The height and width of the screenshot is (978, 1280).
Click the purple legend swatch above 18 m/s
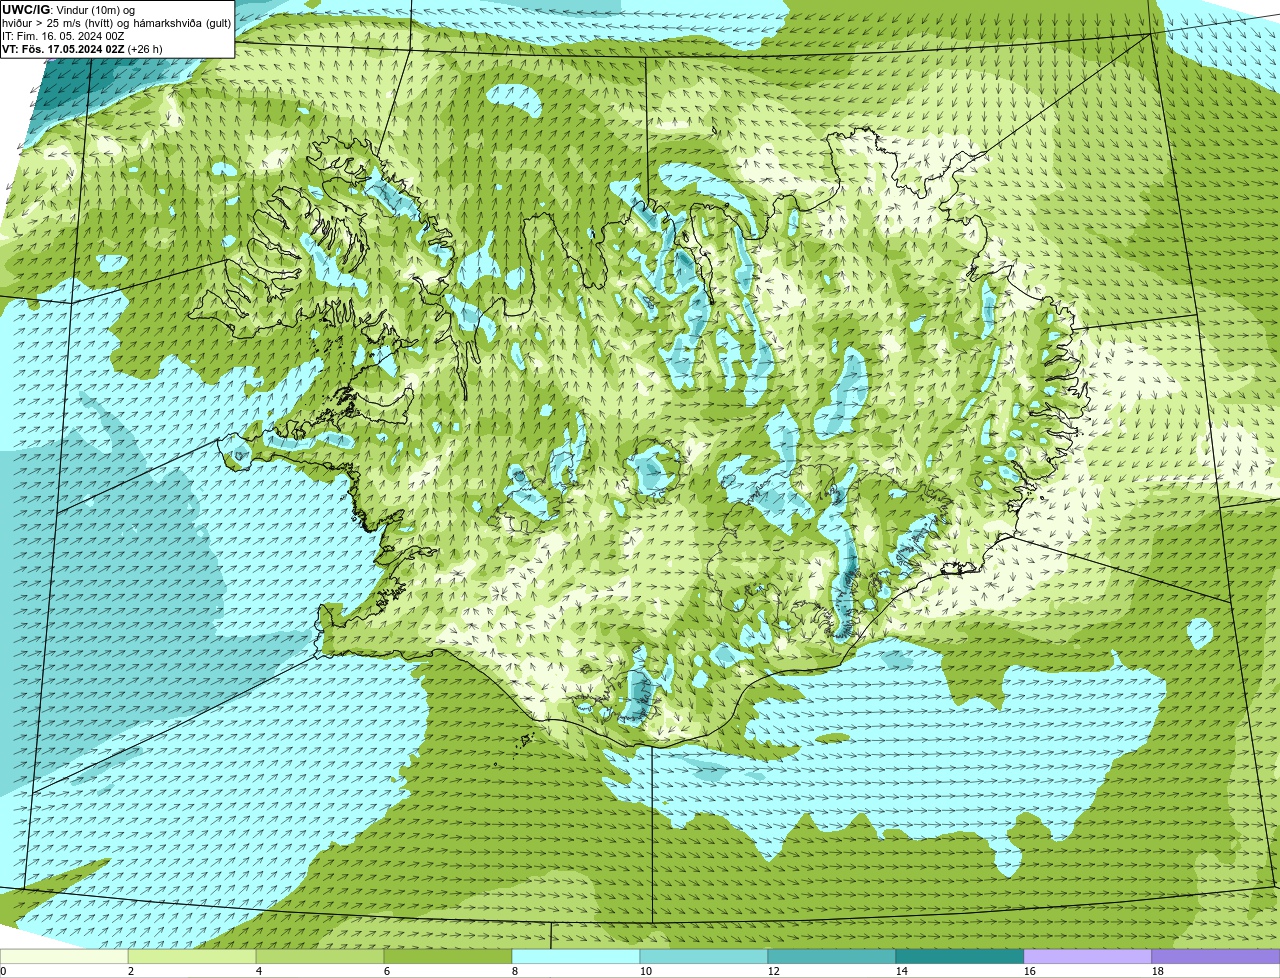pyautogui.click(x=1216, y=957)
